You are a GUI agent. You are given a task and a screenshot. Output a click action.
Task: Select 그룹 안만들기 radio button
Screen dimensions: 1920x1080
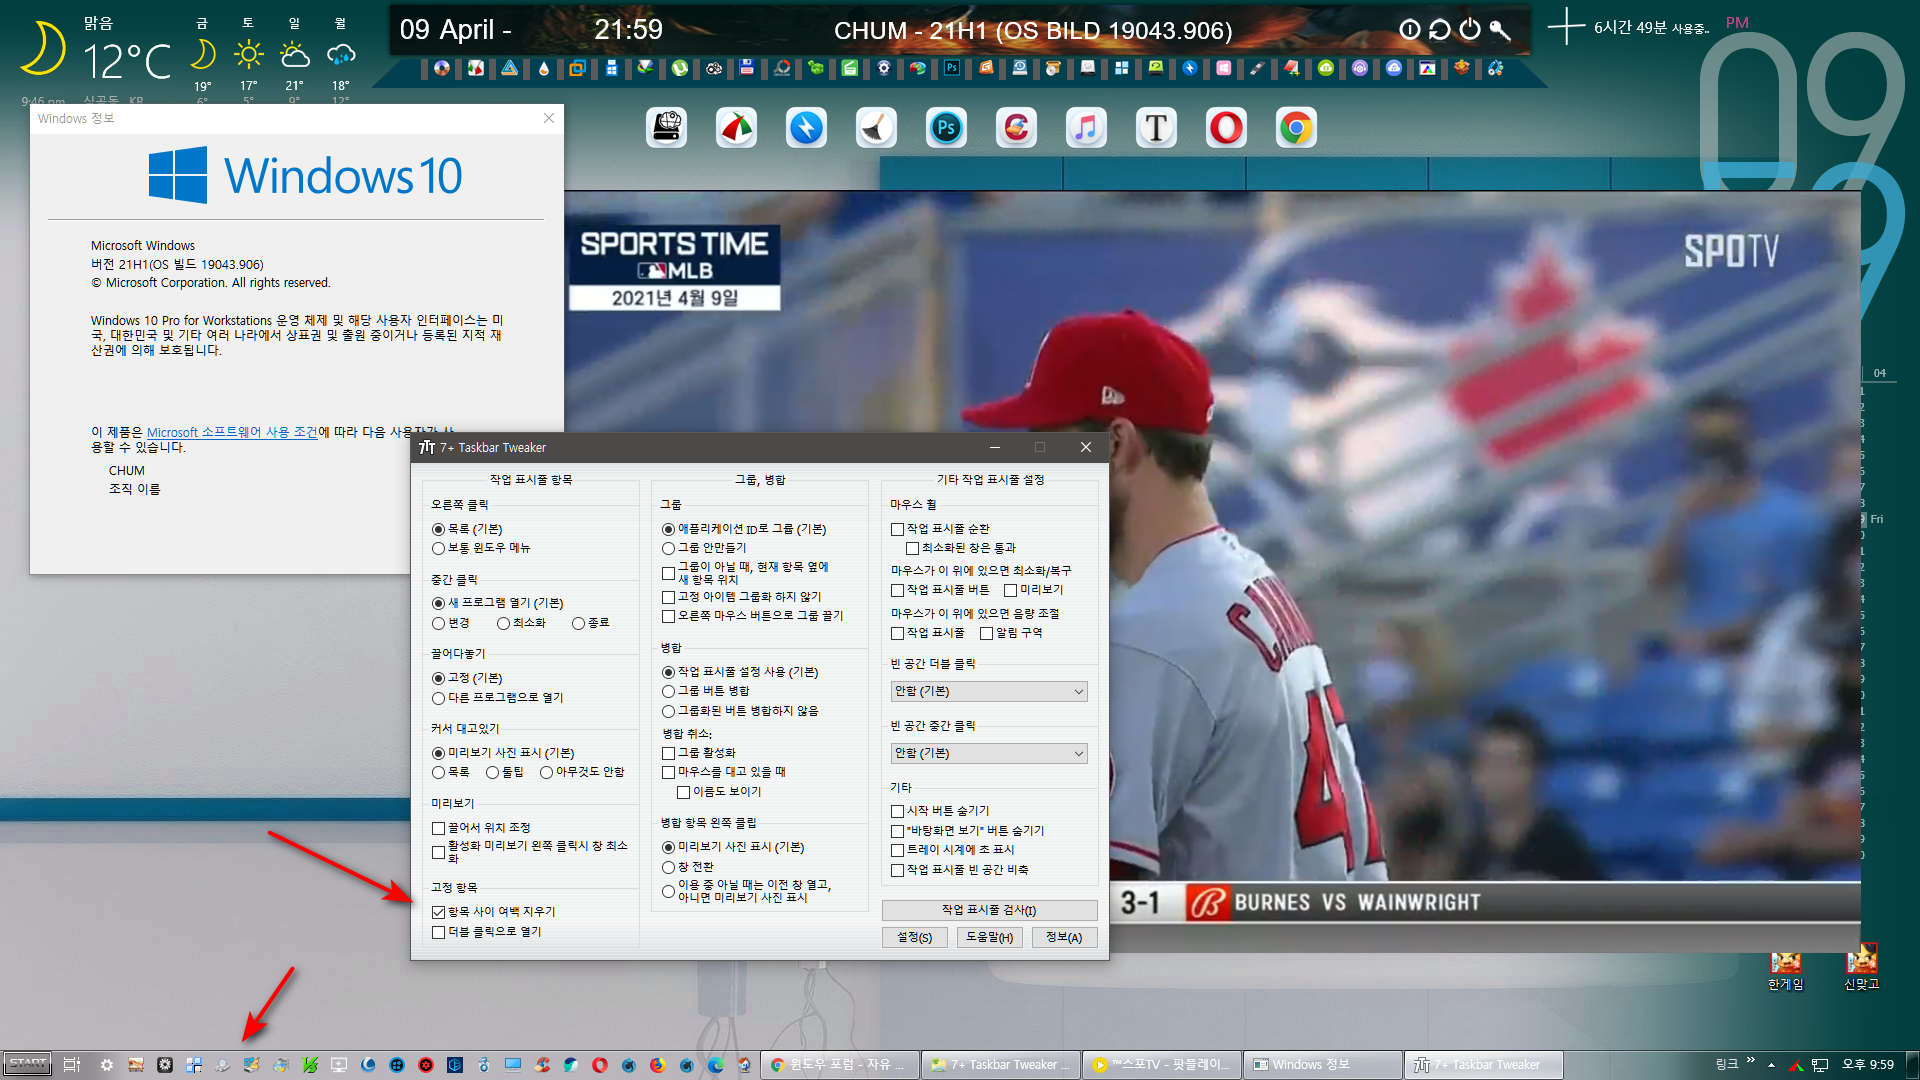668,548
